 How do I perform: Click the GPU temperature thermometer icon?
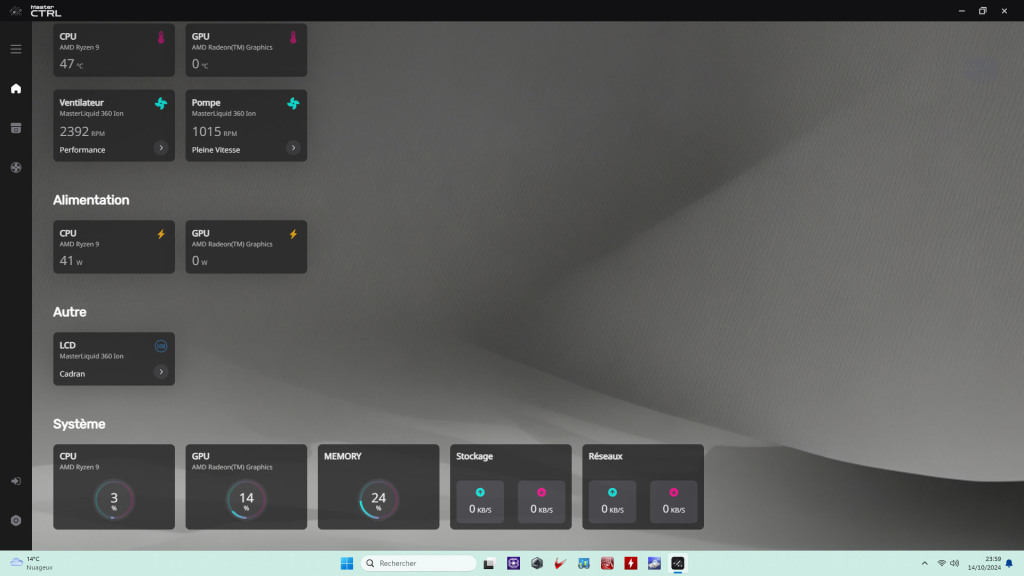click(293, 37)
